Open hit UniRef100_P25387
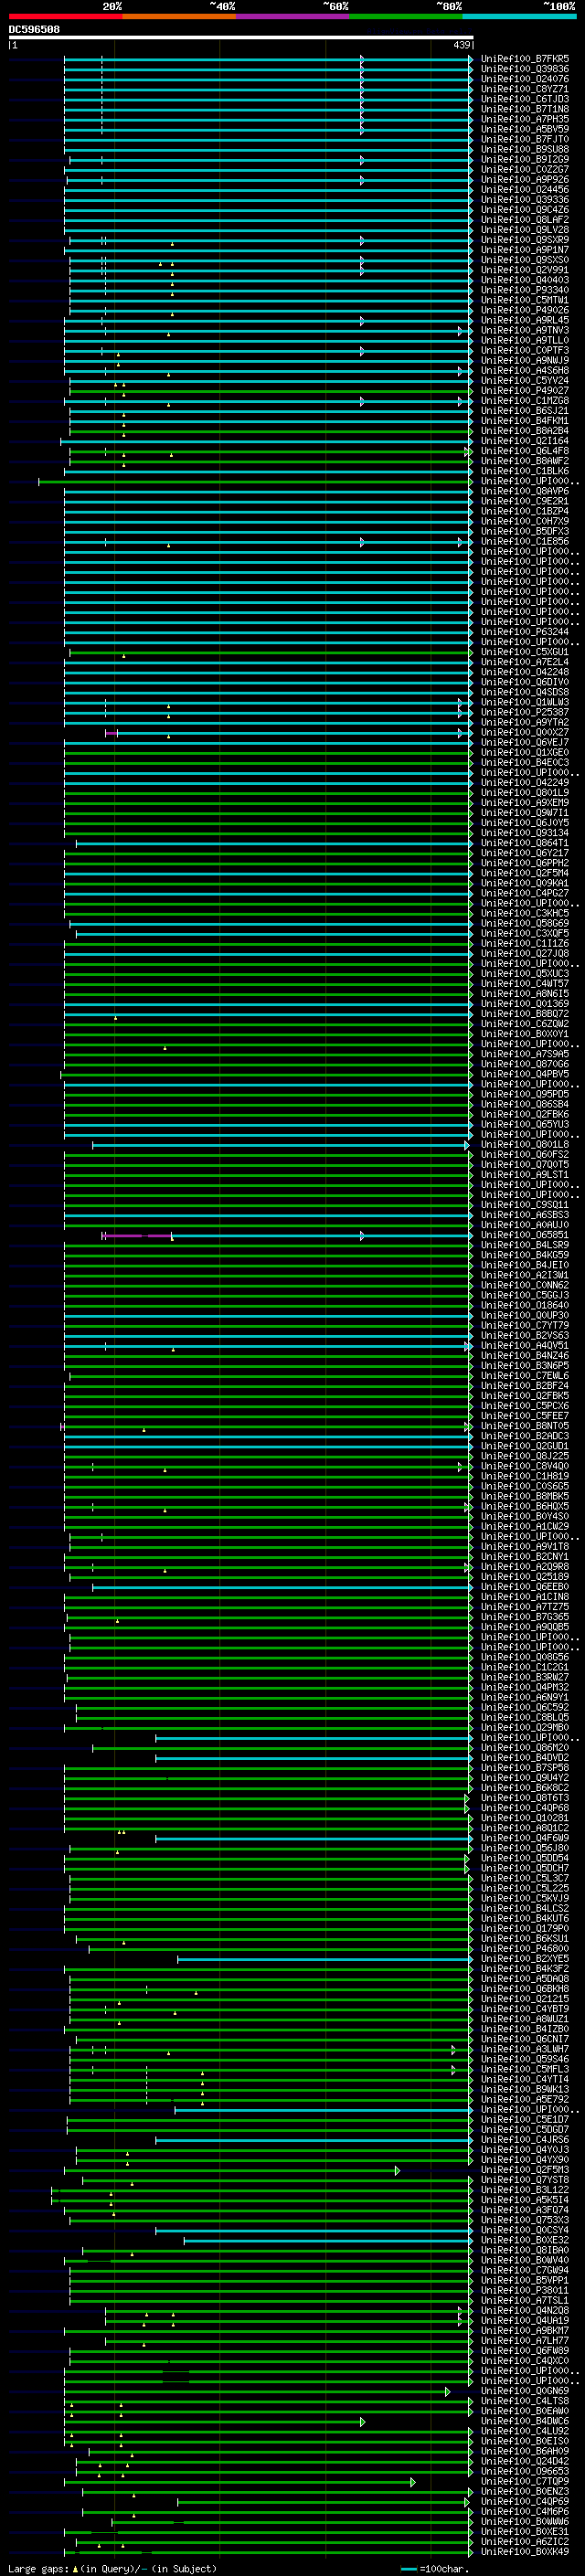 (x=525, y=712)
